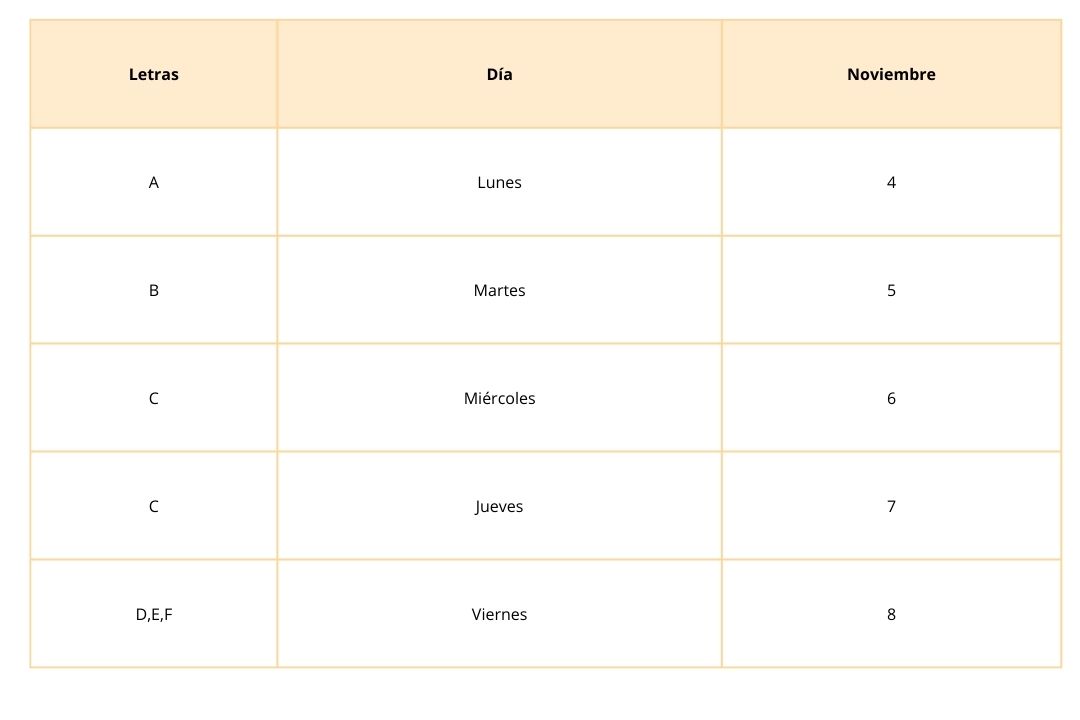
Task: Select the Martes cell
Action: 499,290
